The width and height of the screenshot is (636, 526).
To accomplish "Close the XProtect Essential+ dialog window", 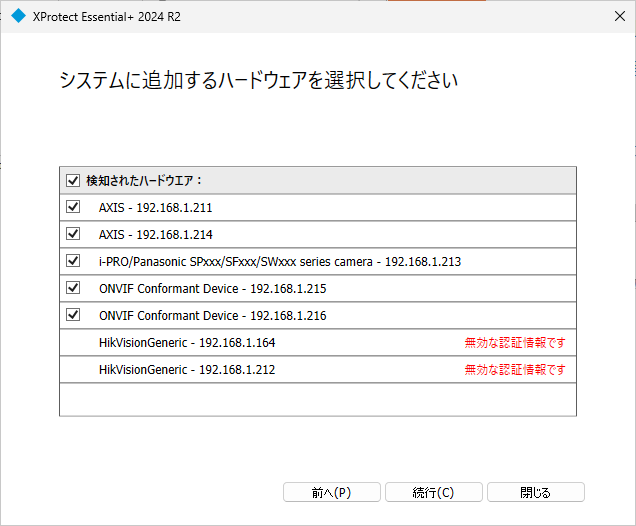I will (x=619, y=16).
